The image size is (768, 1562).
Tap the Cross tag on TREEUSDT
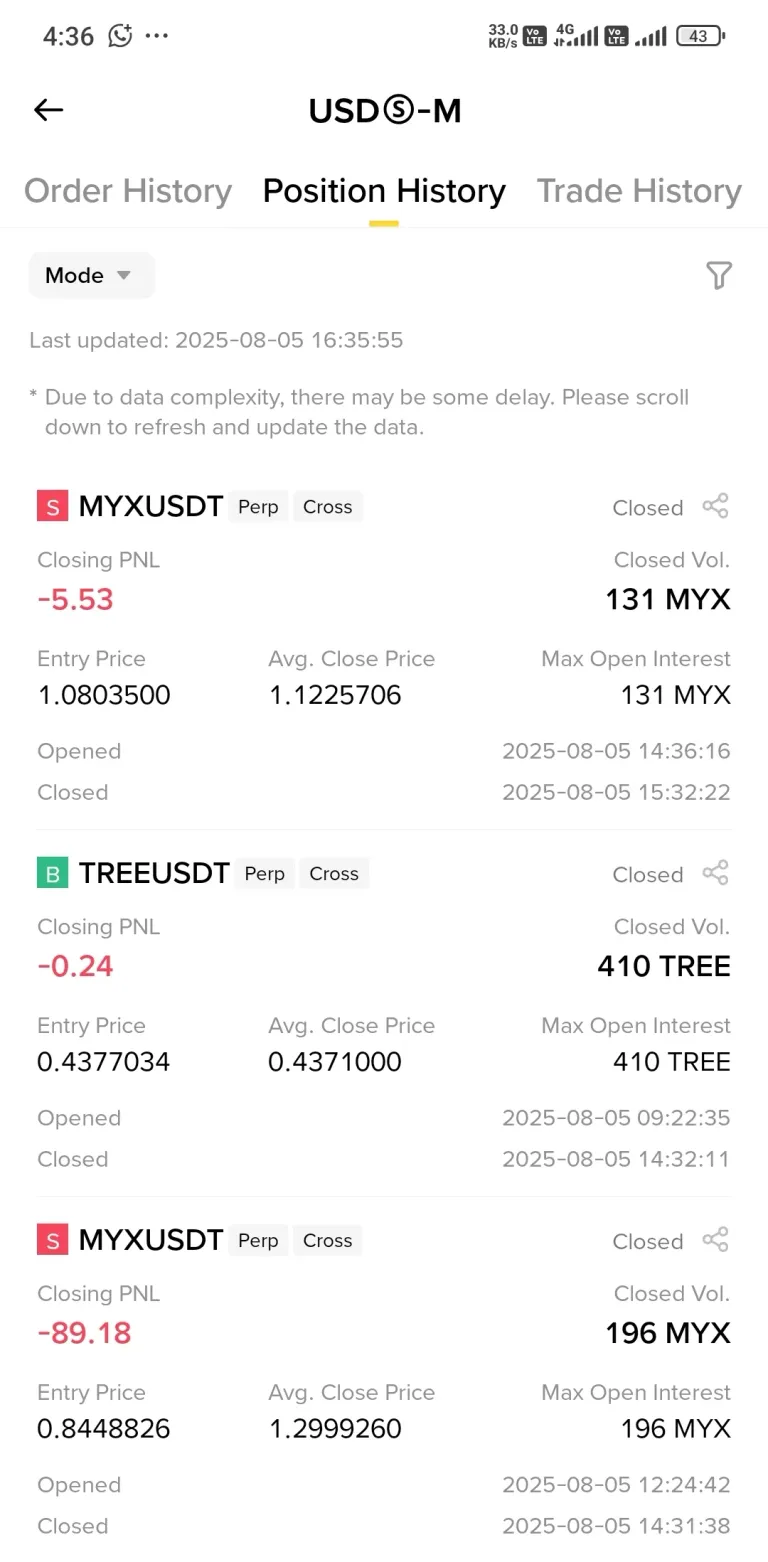click(x=334, y=873)
